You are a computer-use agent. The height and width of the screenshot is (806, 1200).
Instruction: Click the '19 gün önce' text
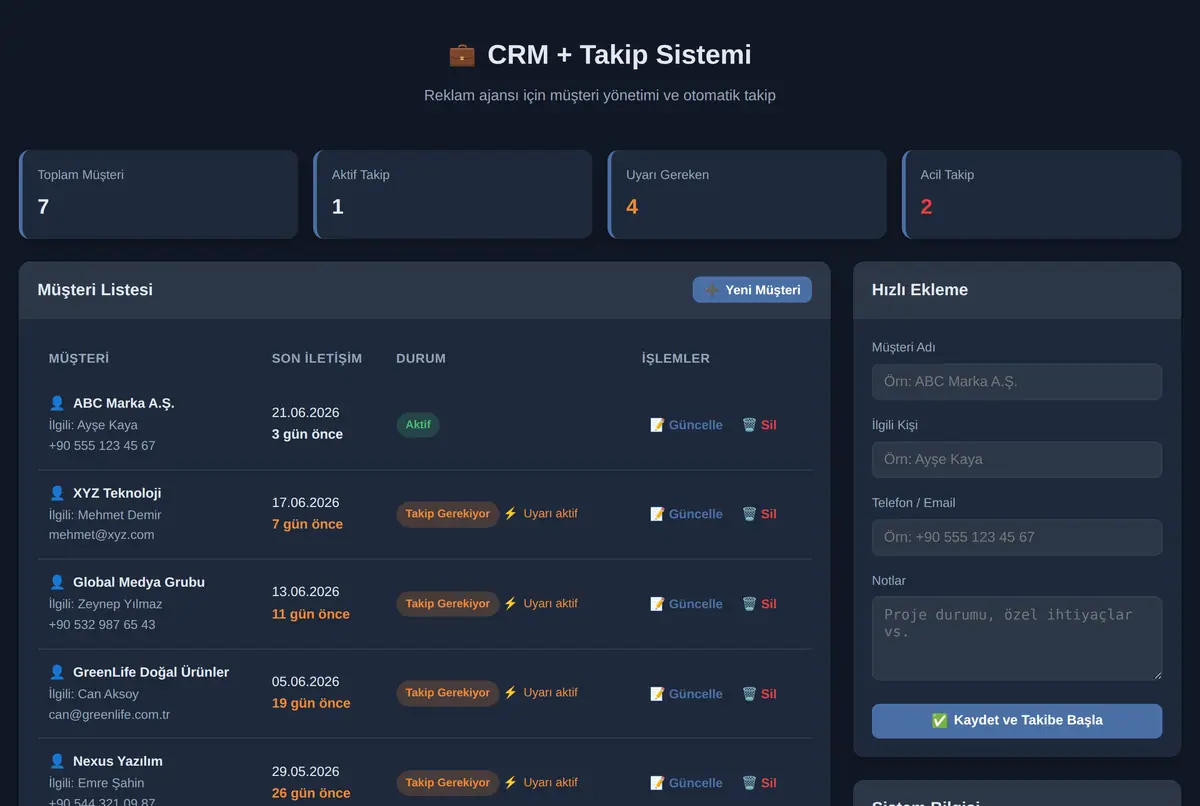point(311,703)
